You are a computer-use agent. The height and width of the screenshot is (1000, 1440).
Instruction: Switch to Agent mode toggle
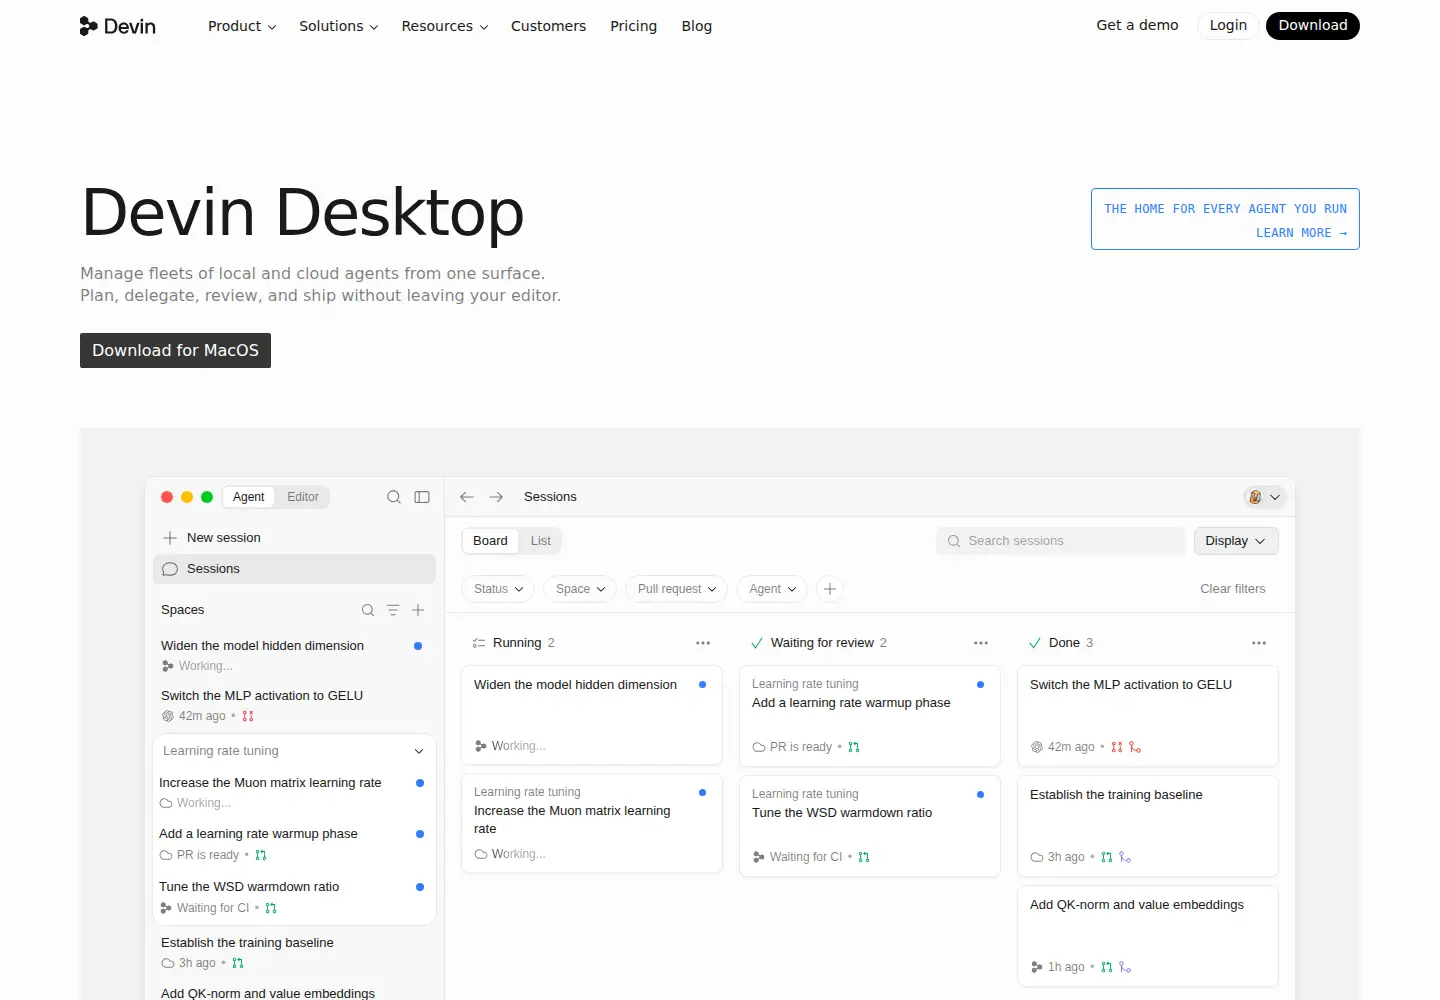(248, 497)
